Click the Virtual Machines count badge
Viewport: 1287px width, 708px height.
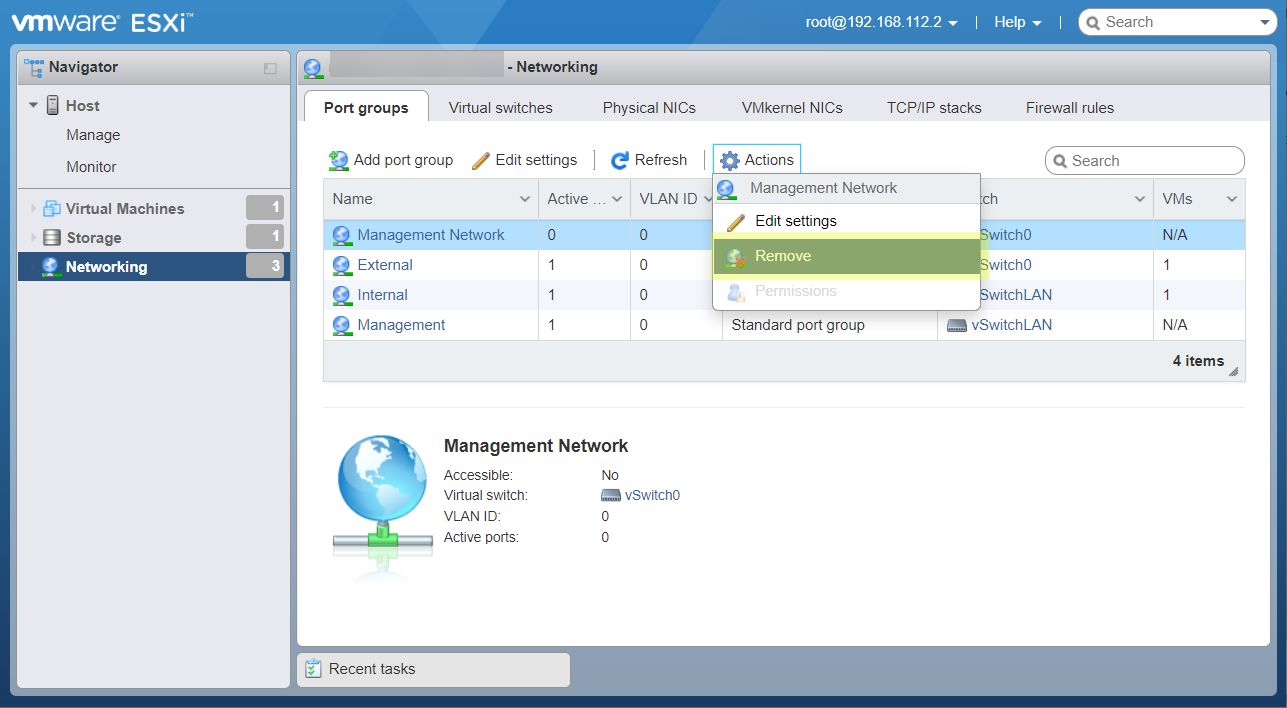[265, 208]
